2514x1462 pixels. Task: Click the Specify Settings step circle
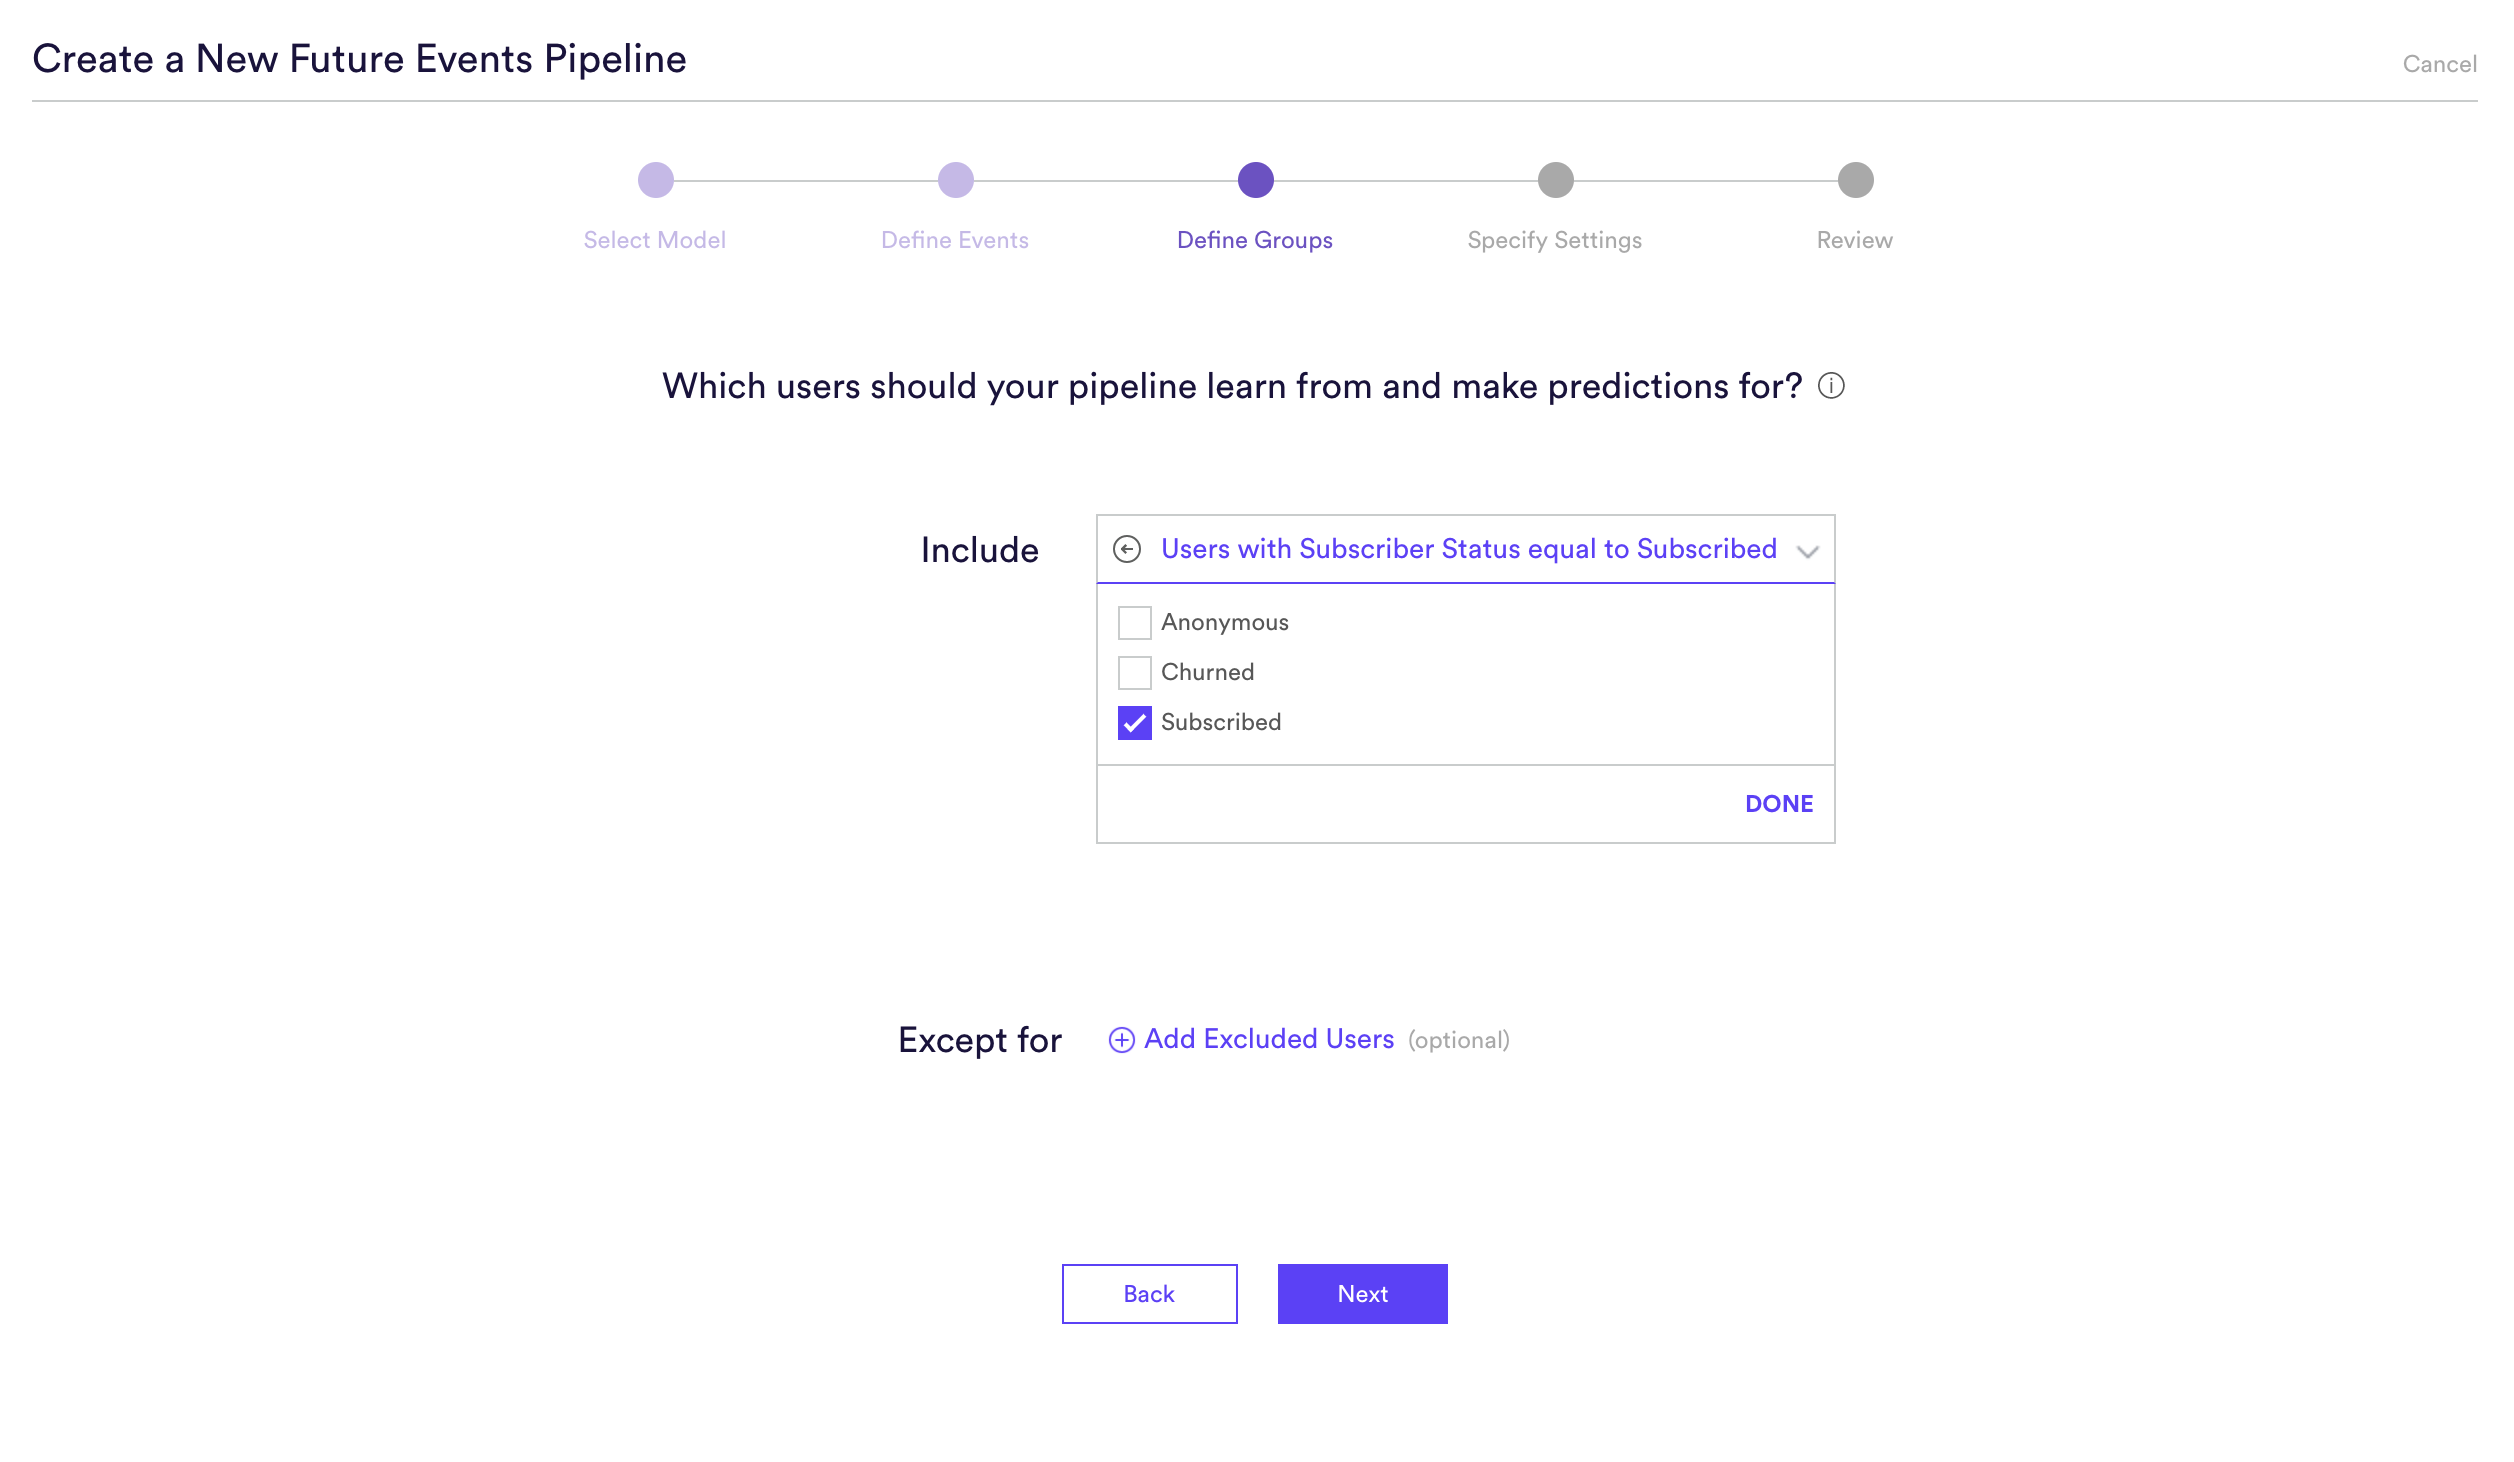click(x=1556, y=180)
